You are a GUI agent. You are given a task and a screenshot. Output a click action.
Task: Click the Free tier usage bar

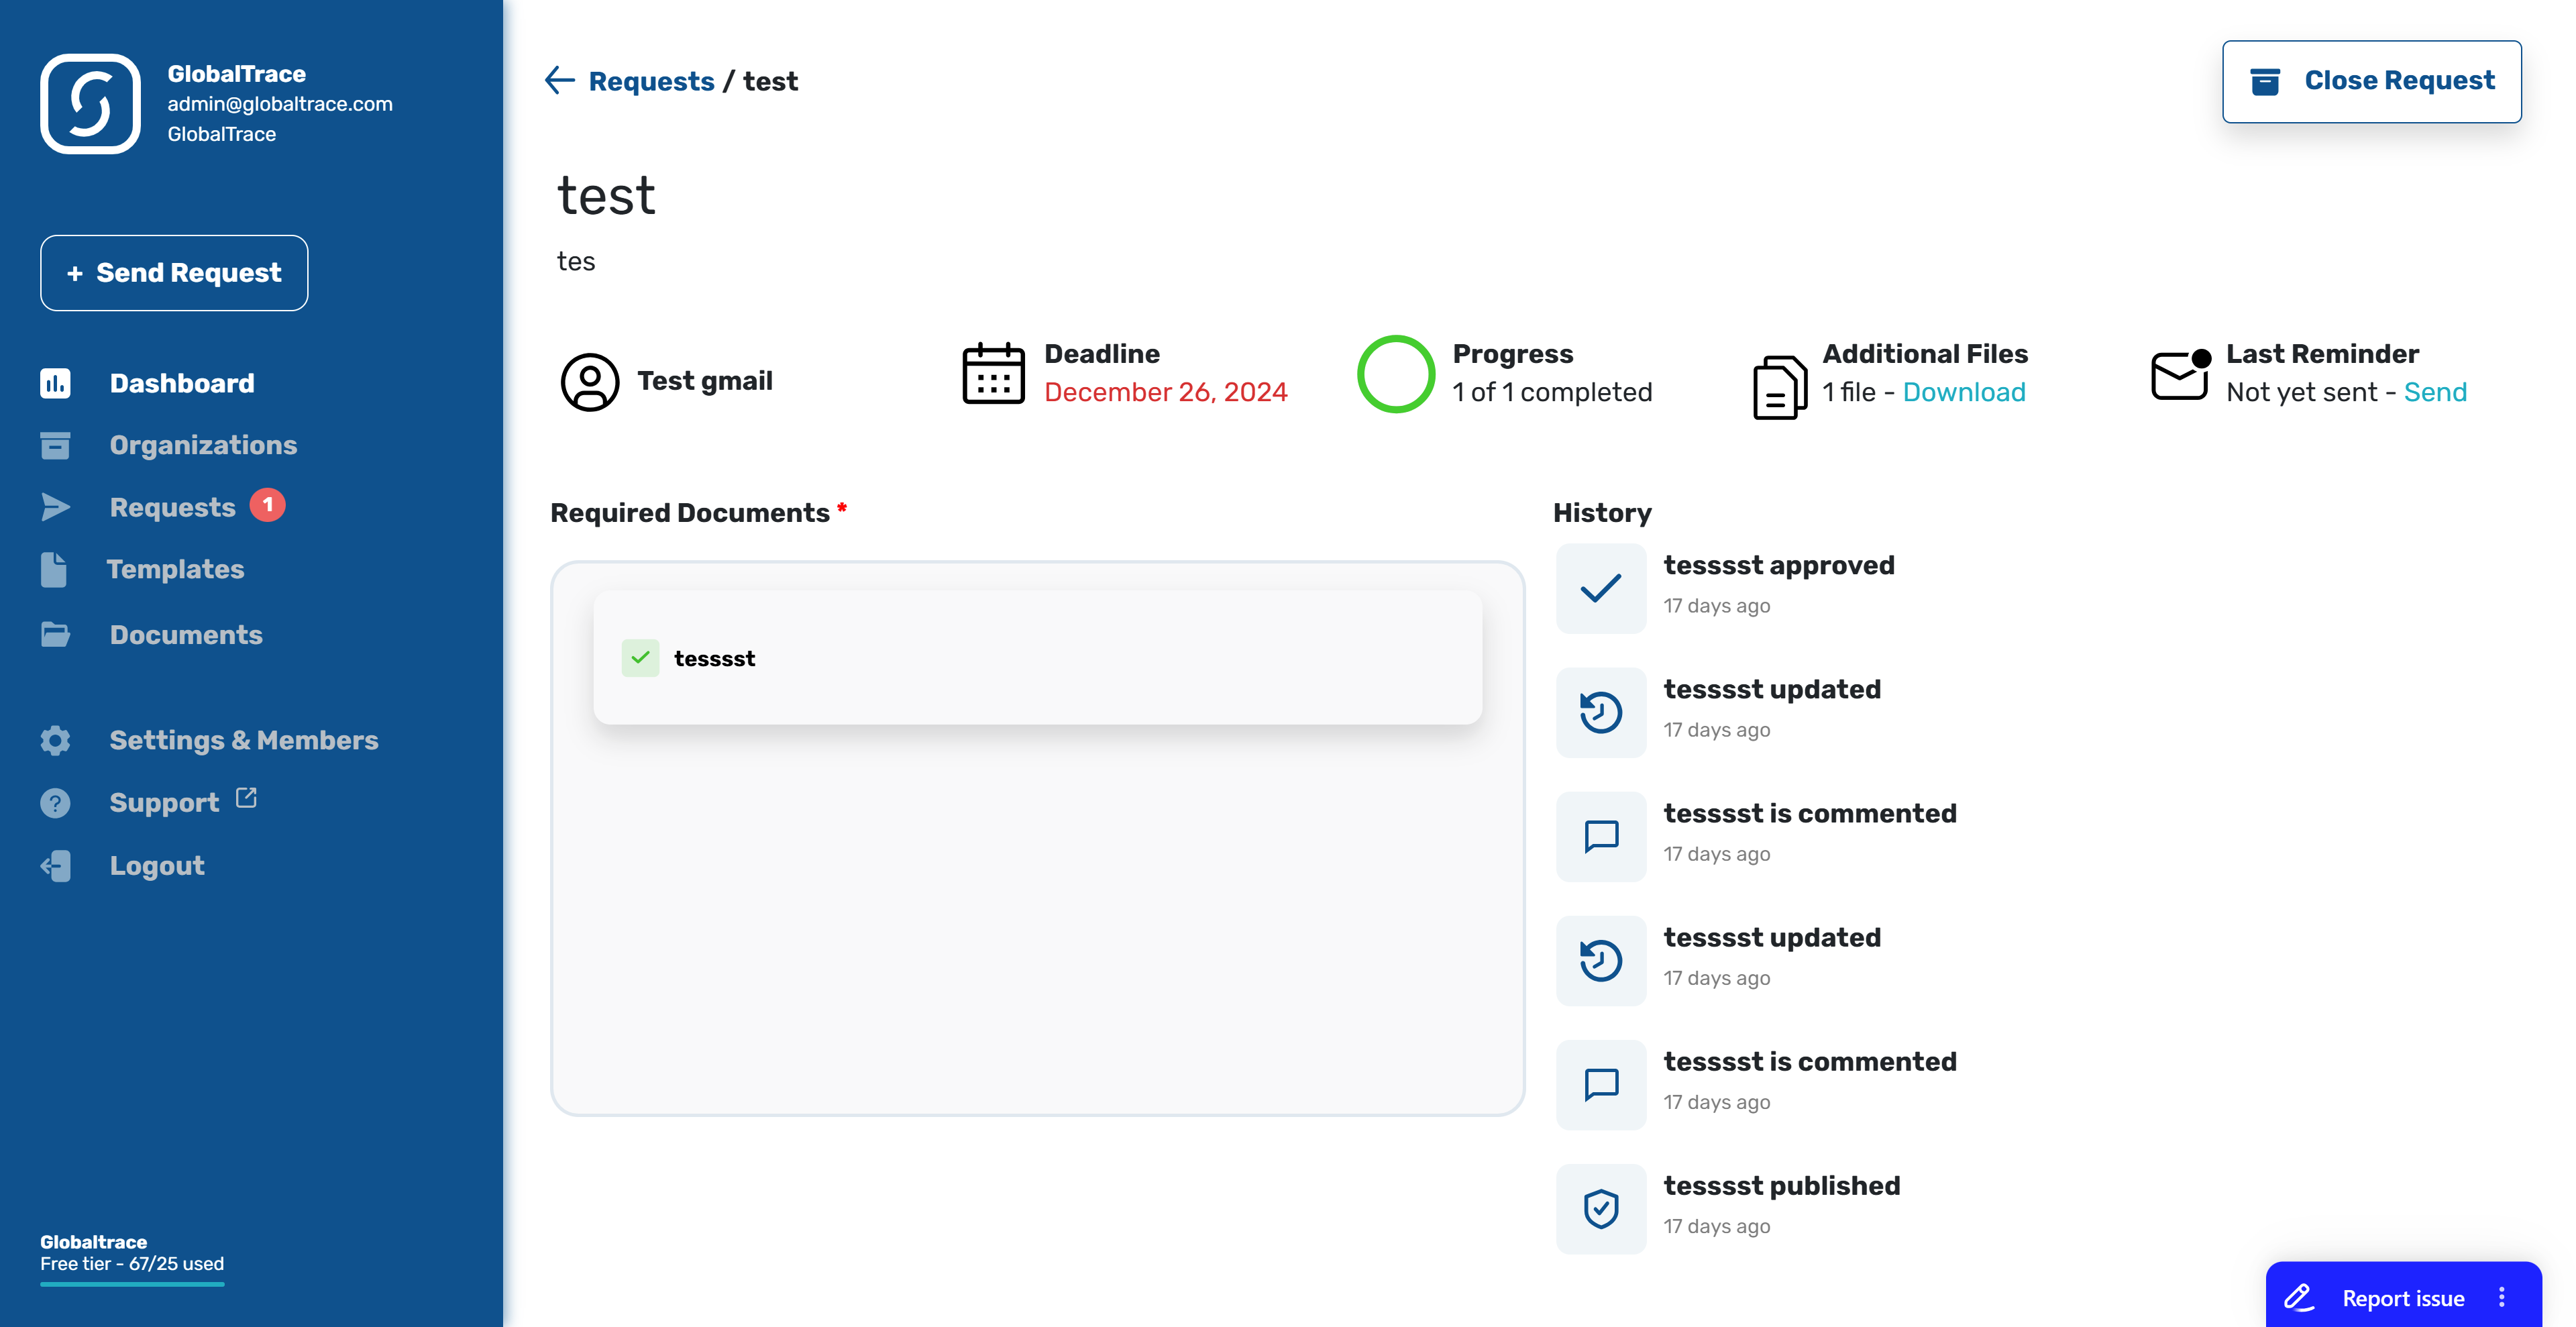tap(132, 1284)
